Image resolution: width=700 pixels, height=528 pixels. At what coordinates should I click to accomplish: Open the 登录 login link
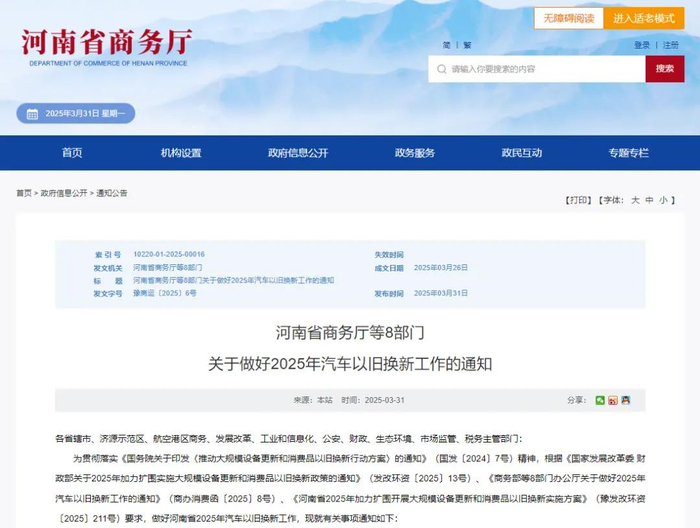(642, 45)
